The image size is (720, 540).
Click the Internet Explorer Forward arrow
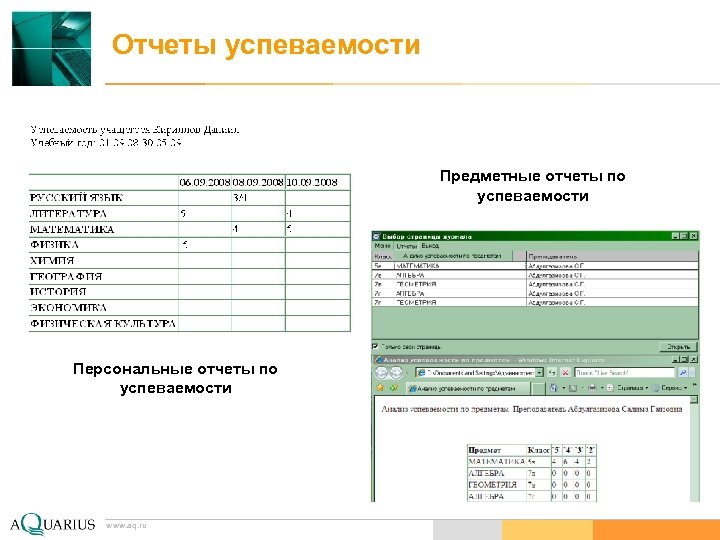click(x=396, y=373)
